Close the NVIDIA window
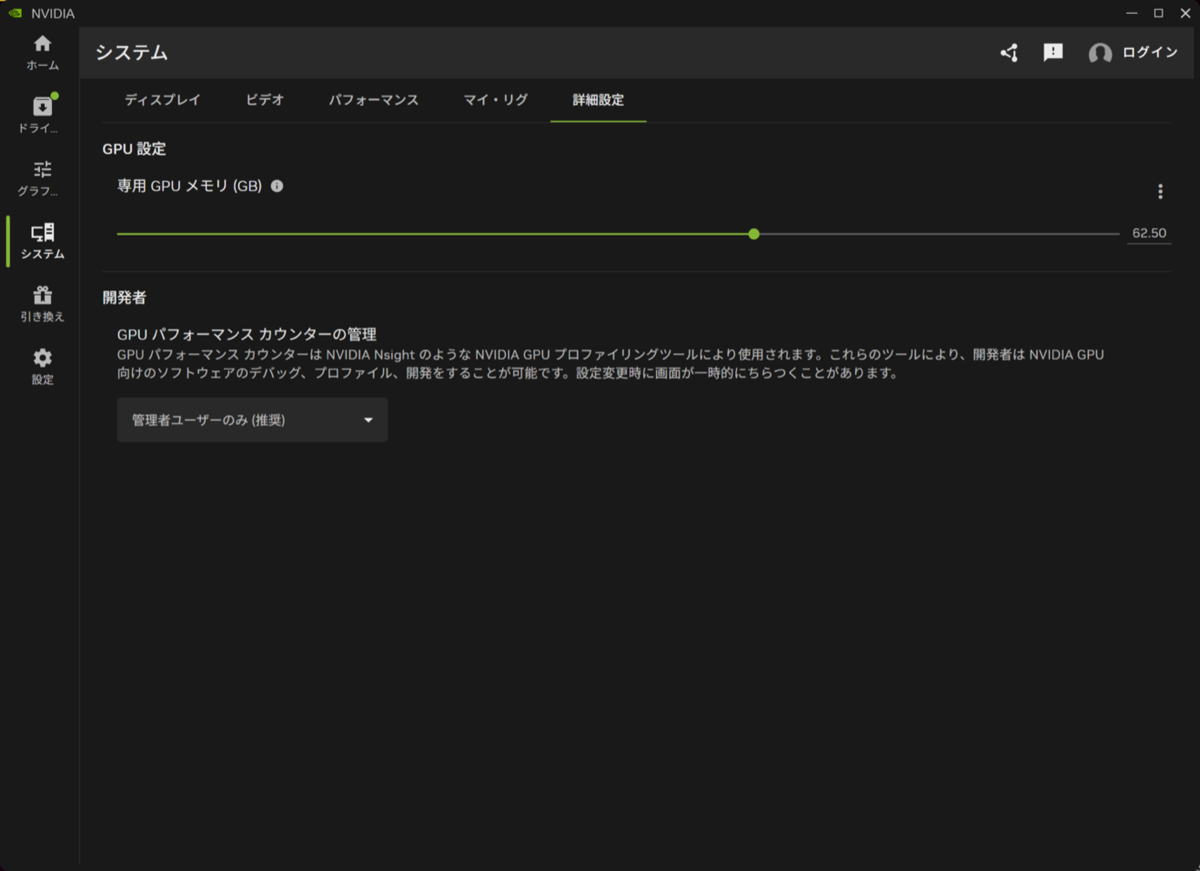Image resolution: width=1200 pixels, height=871 pixels. pos(1185,13)
